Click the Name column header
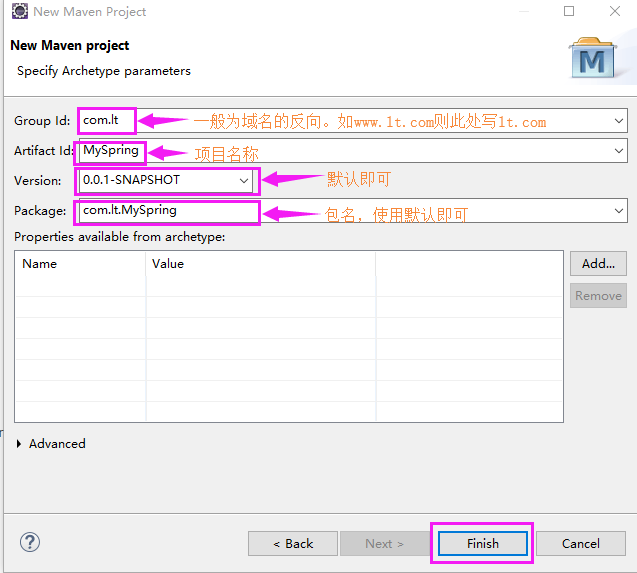This screenshot has width=637, height=573. 80,264
